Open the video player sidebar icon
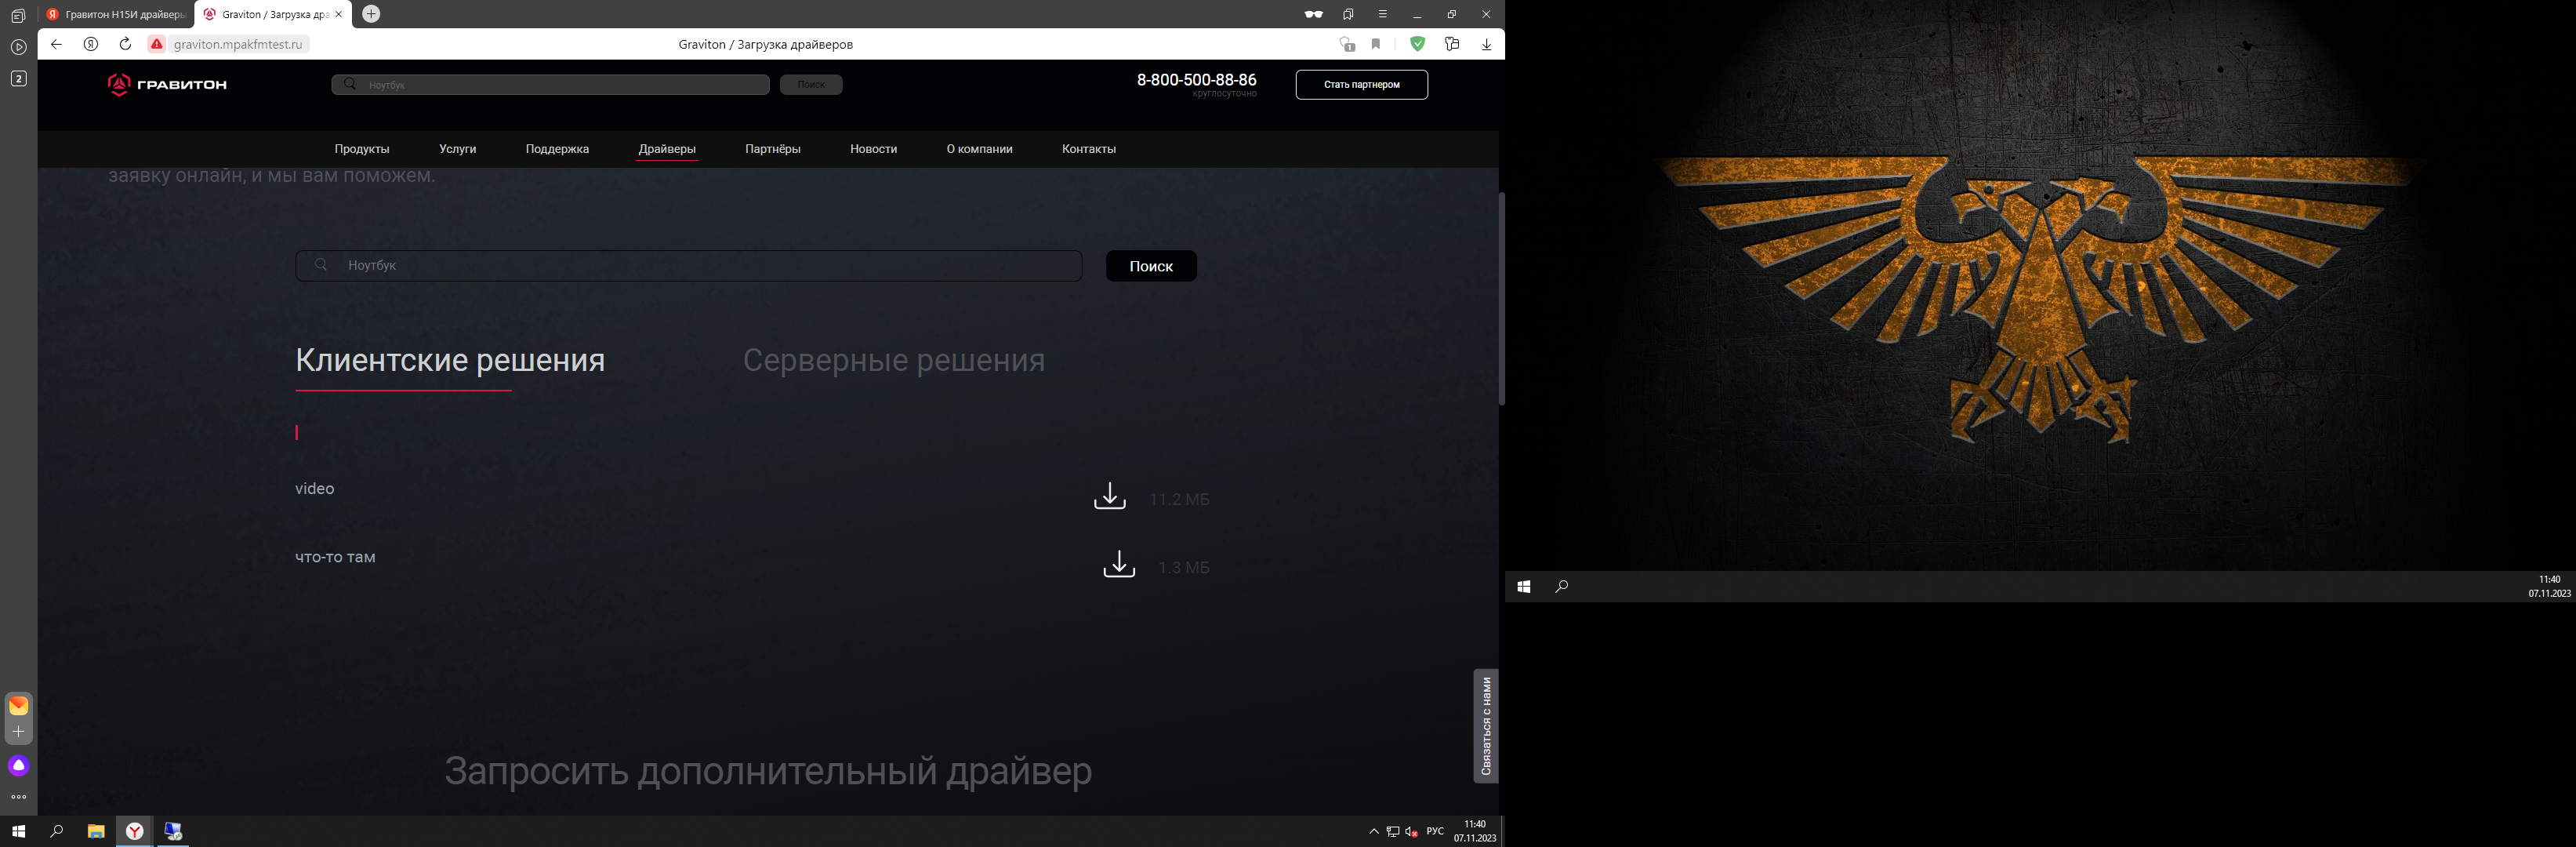This screenshot has width=2576, height=847. coord(18,47)
